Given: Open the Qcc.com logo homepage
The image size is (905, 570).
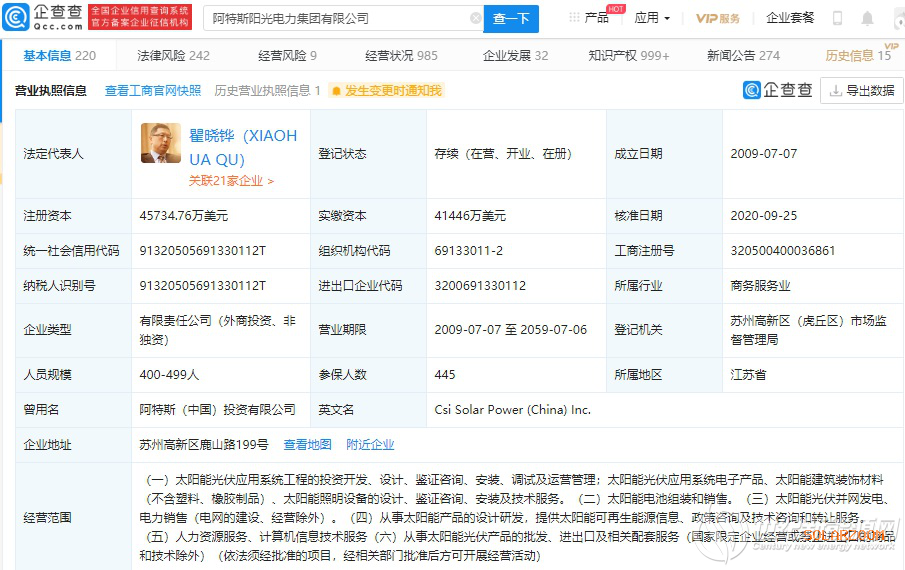Looking at the screenshot, I should pyautogui.click(x=43, y=17).
